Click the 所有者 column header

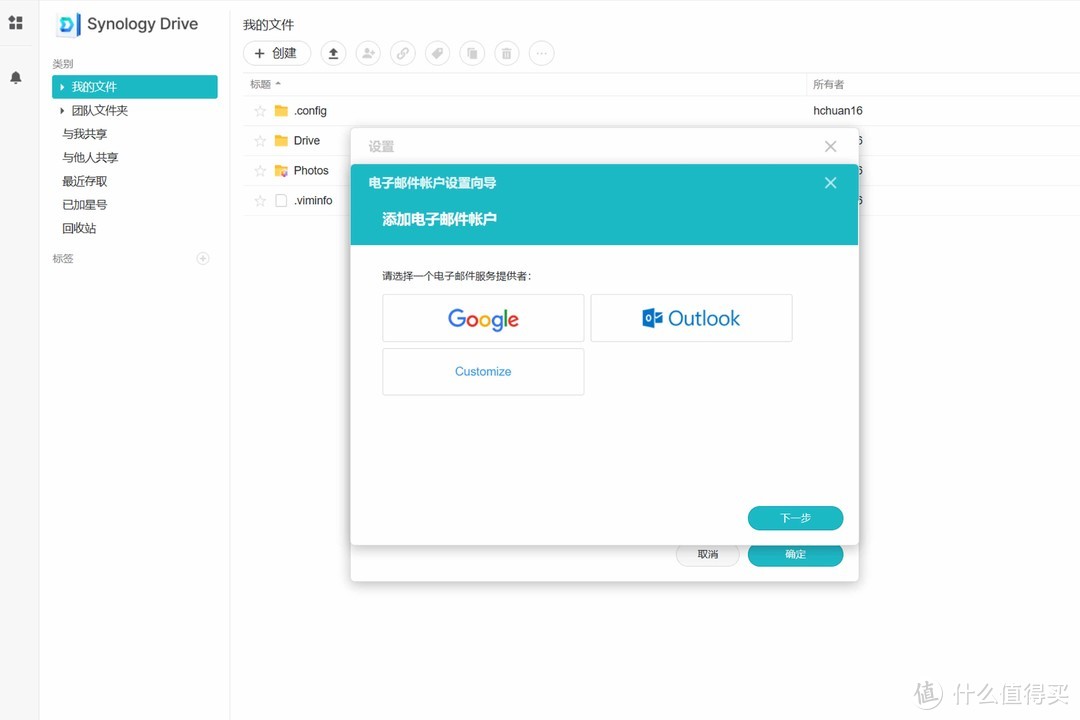point(828,84)
